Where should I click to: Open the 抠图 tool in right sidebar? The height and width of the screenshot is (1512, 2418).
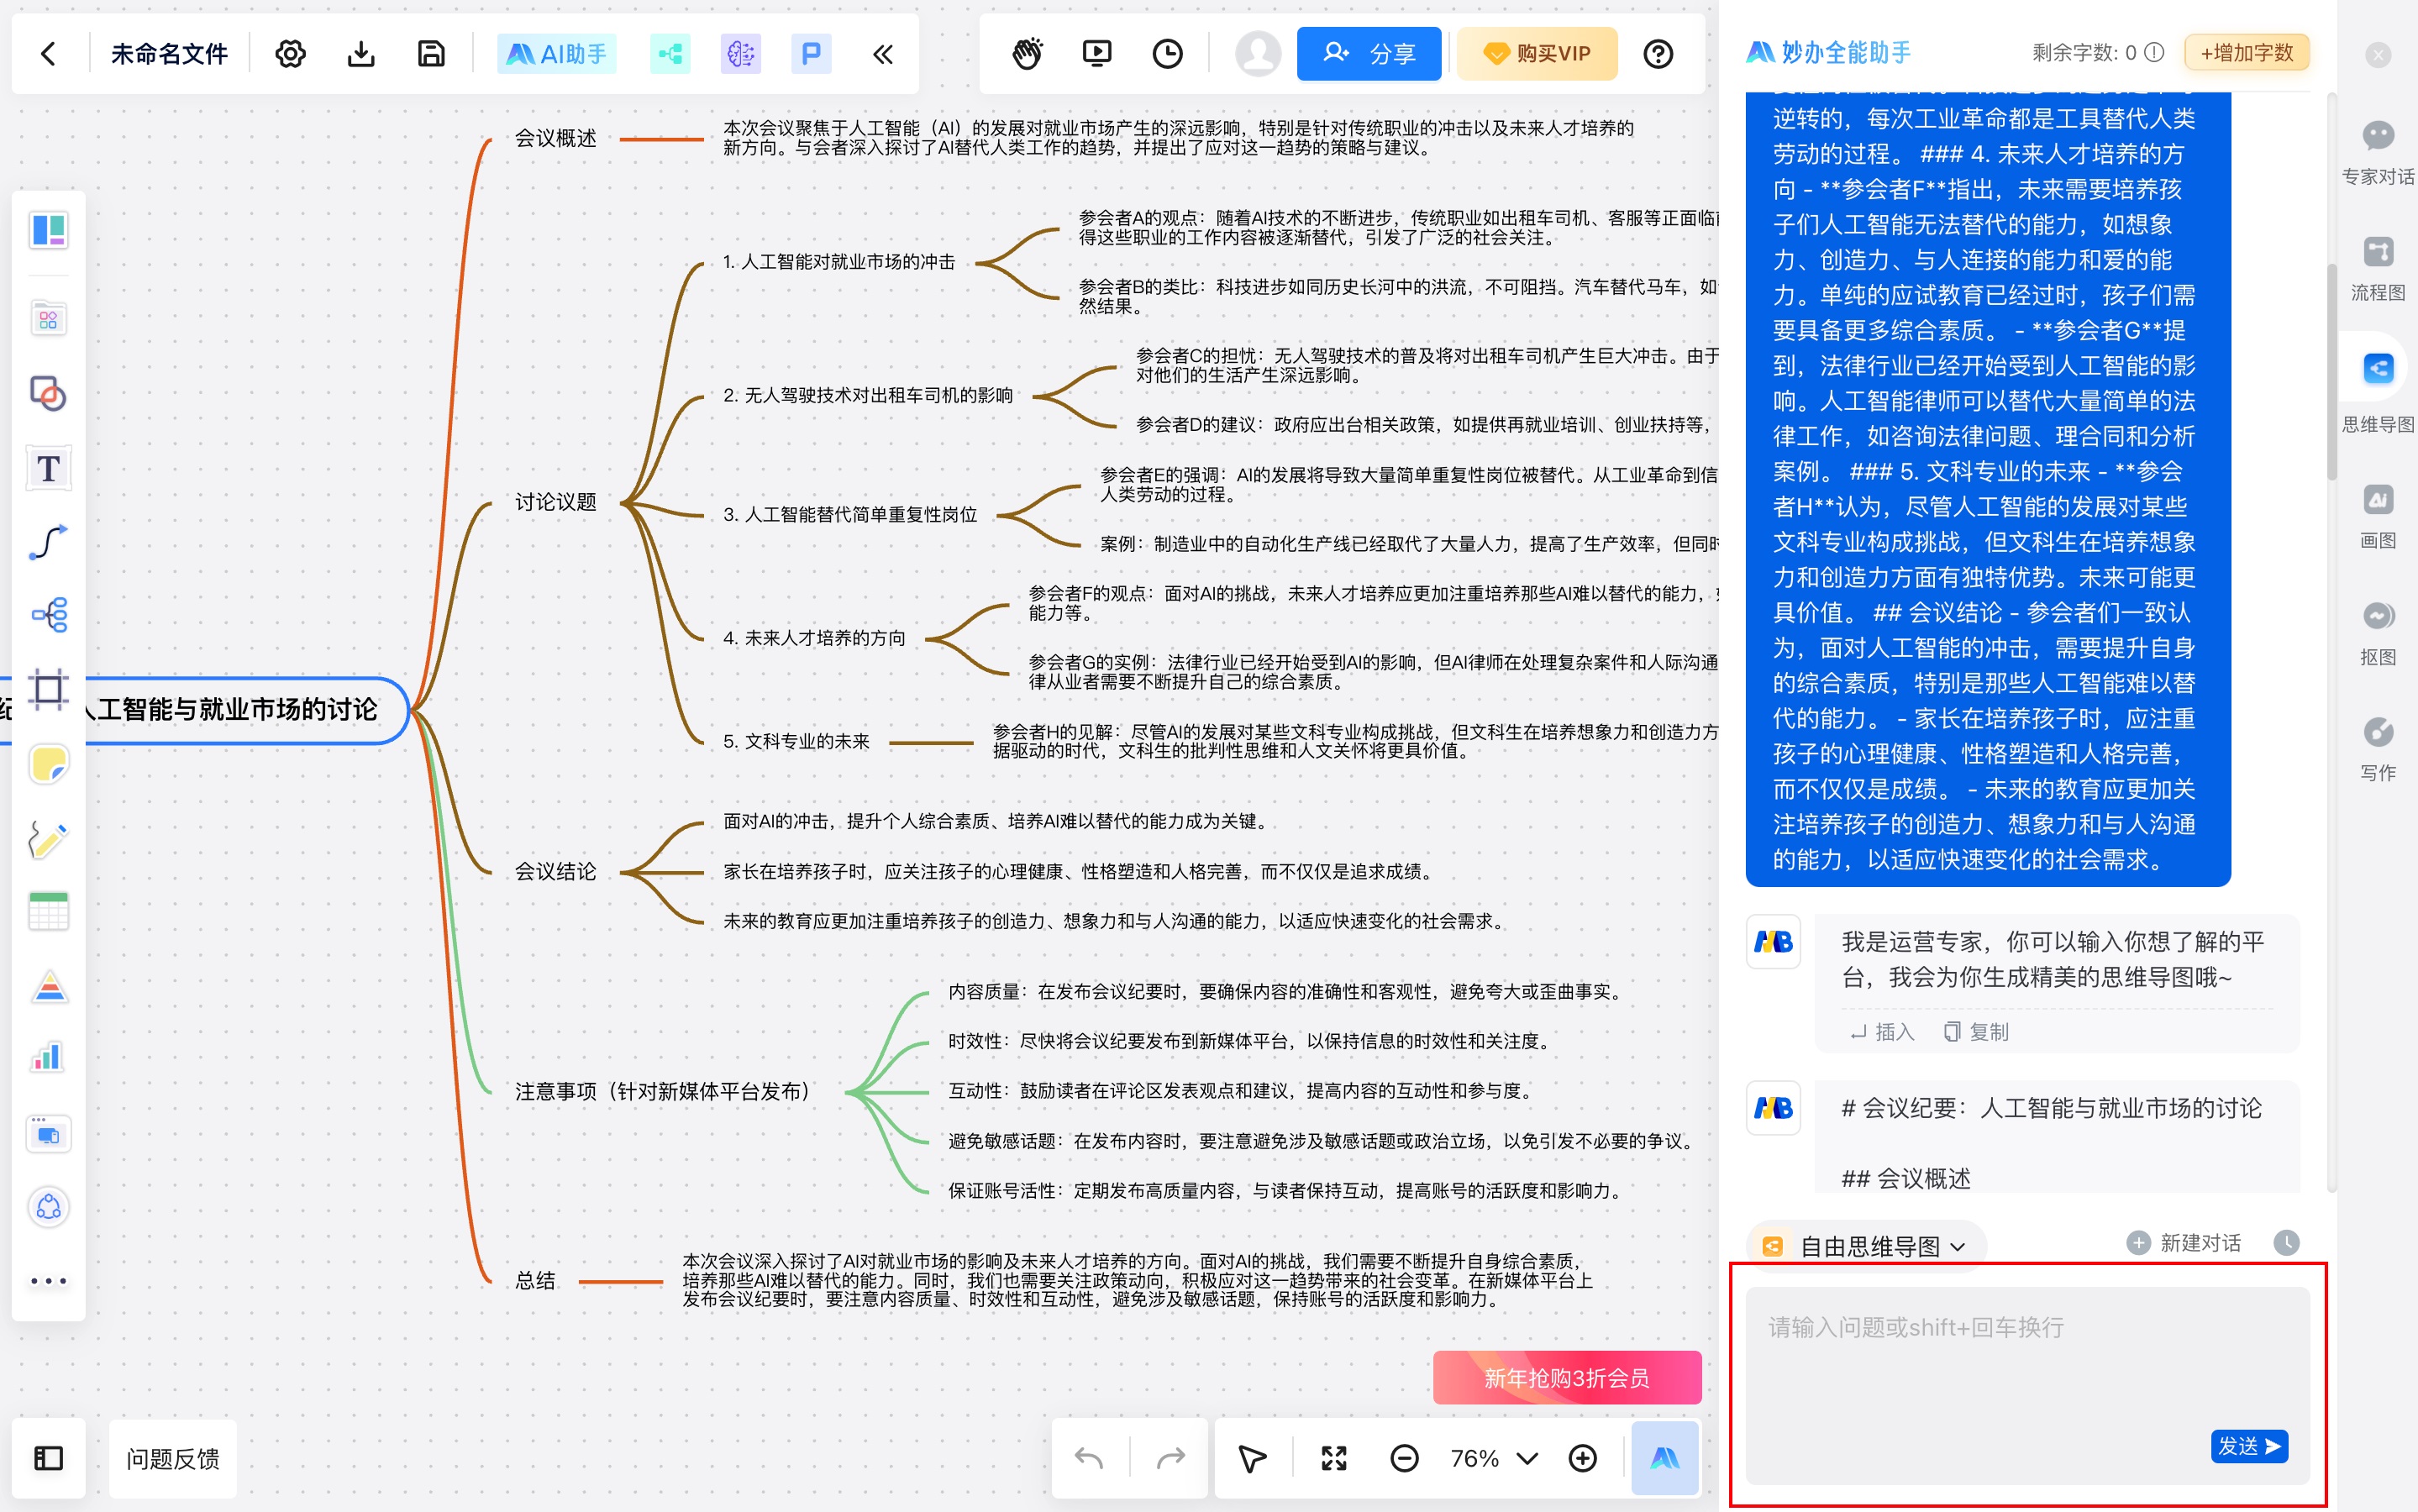pyautogui.click(x=2378, y=630)
